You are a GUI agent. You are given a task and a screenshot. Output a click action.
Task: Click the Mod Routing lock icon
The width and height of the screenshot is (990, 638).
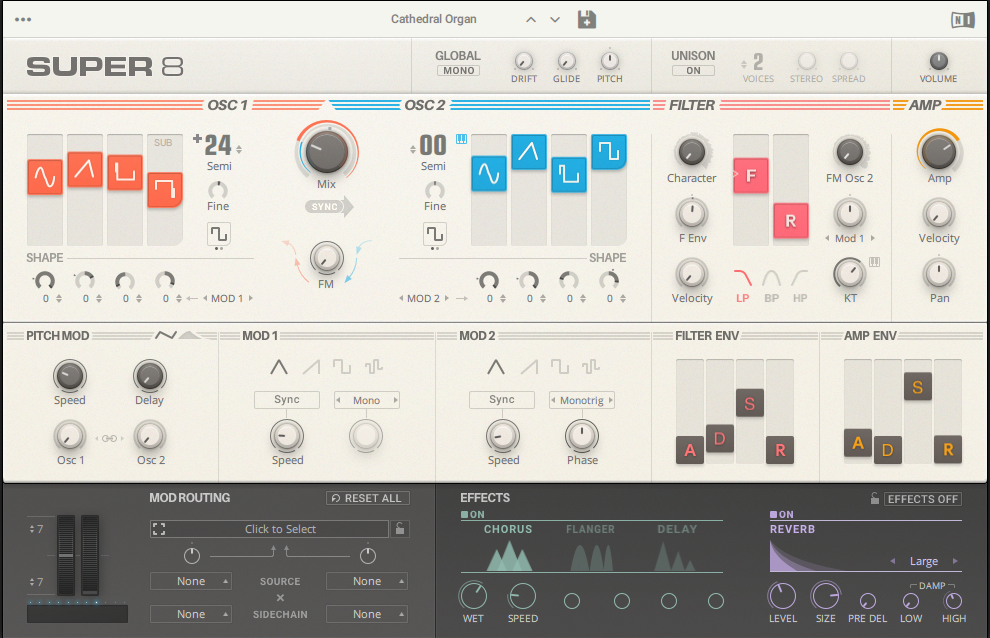[x=400, y=529]
